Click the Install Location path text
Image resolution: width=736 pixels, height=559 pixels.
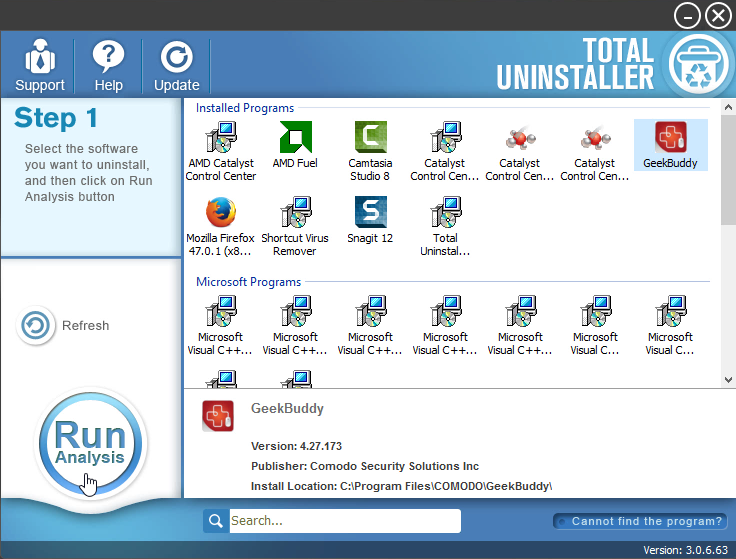(x=401, y=486)
